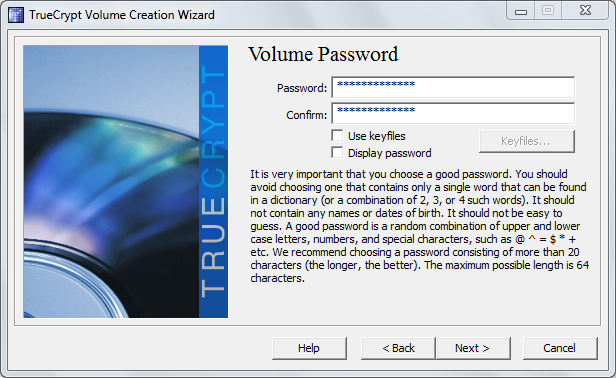This screenshot has height=378, width=616.
Task: Click the disabled maximize button
Action: point(548,11)
